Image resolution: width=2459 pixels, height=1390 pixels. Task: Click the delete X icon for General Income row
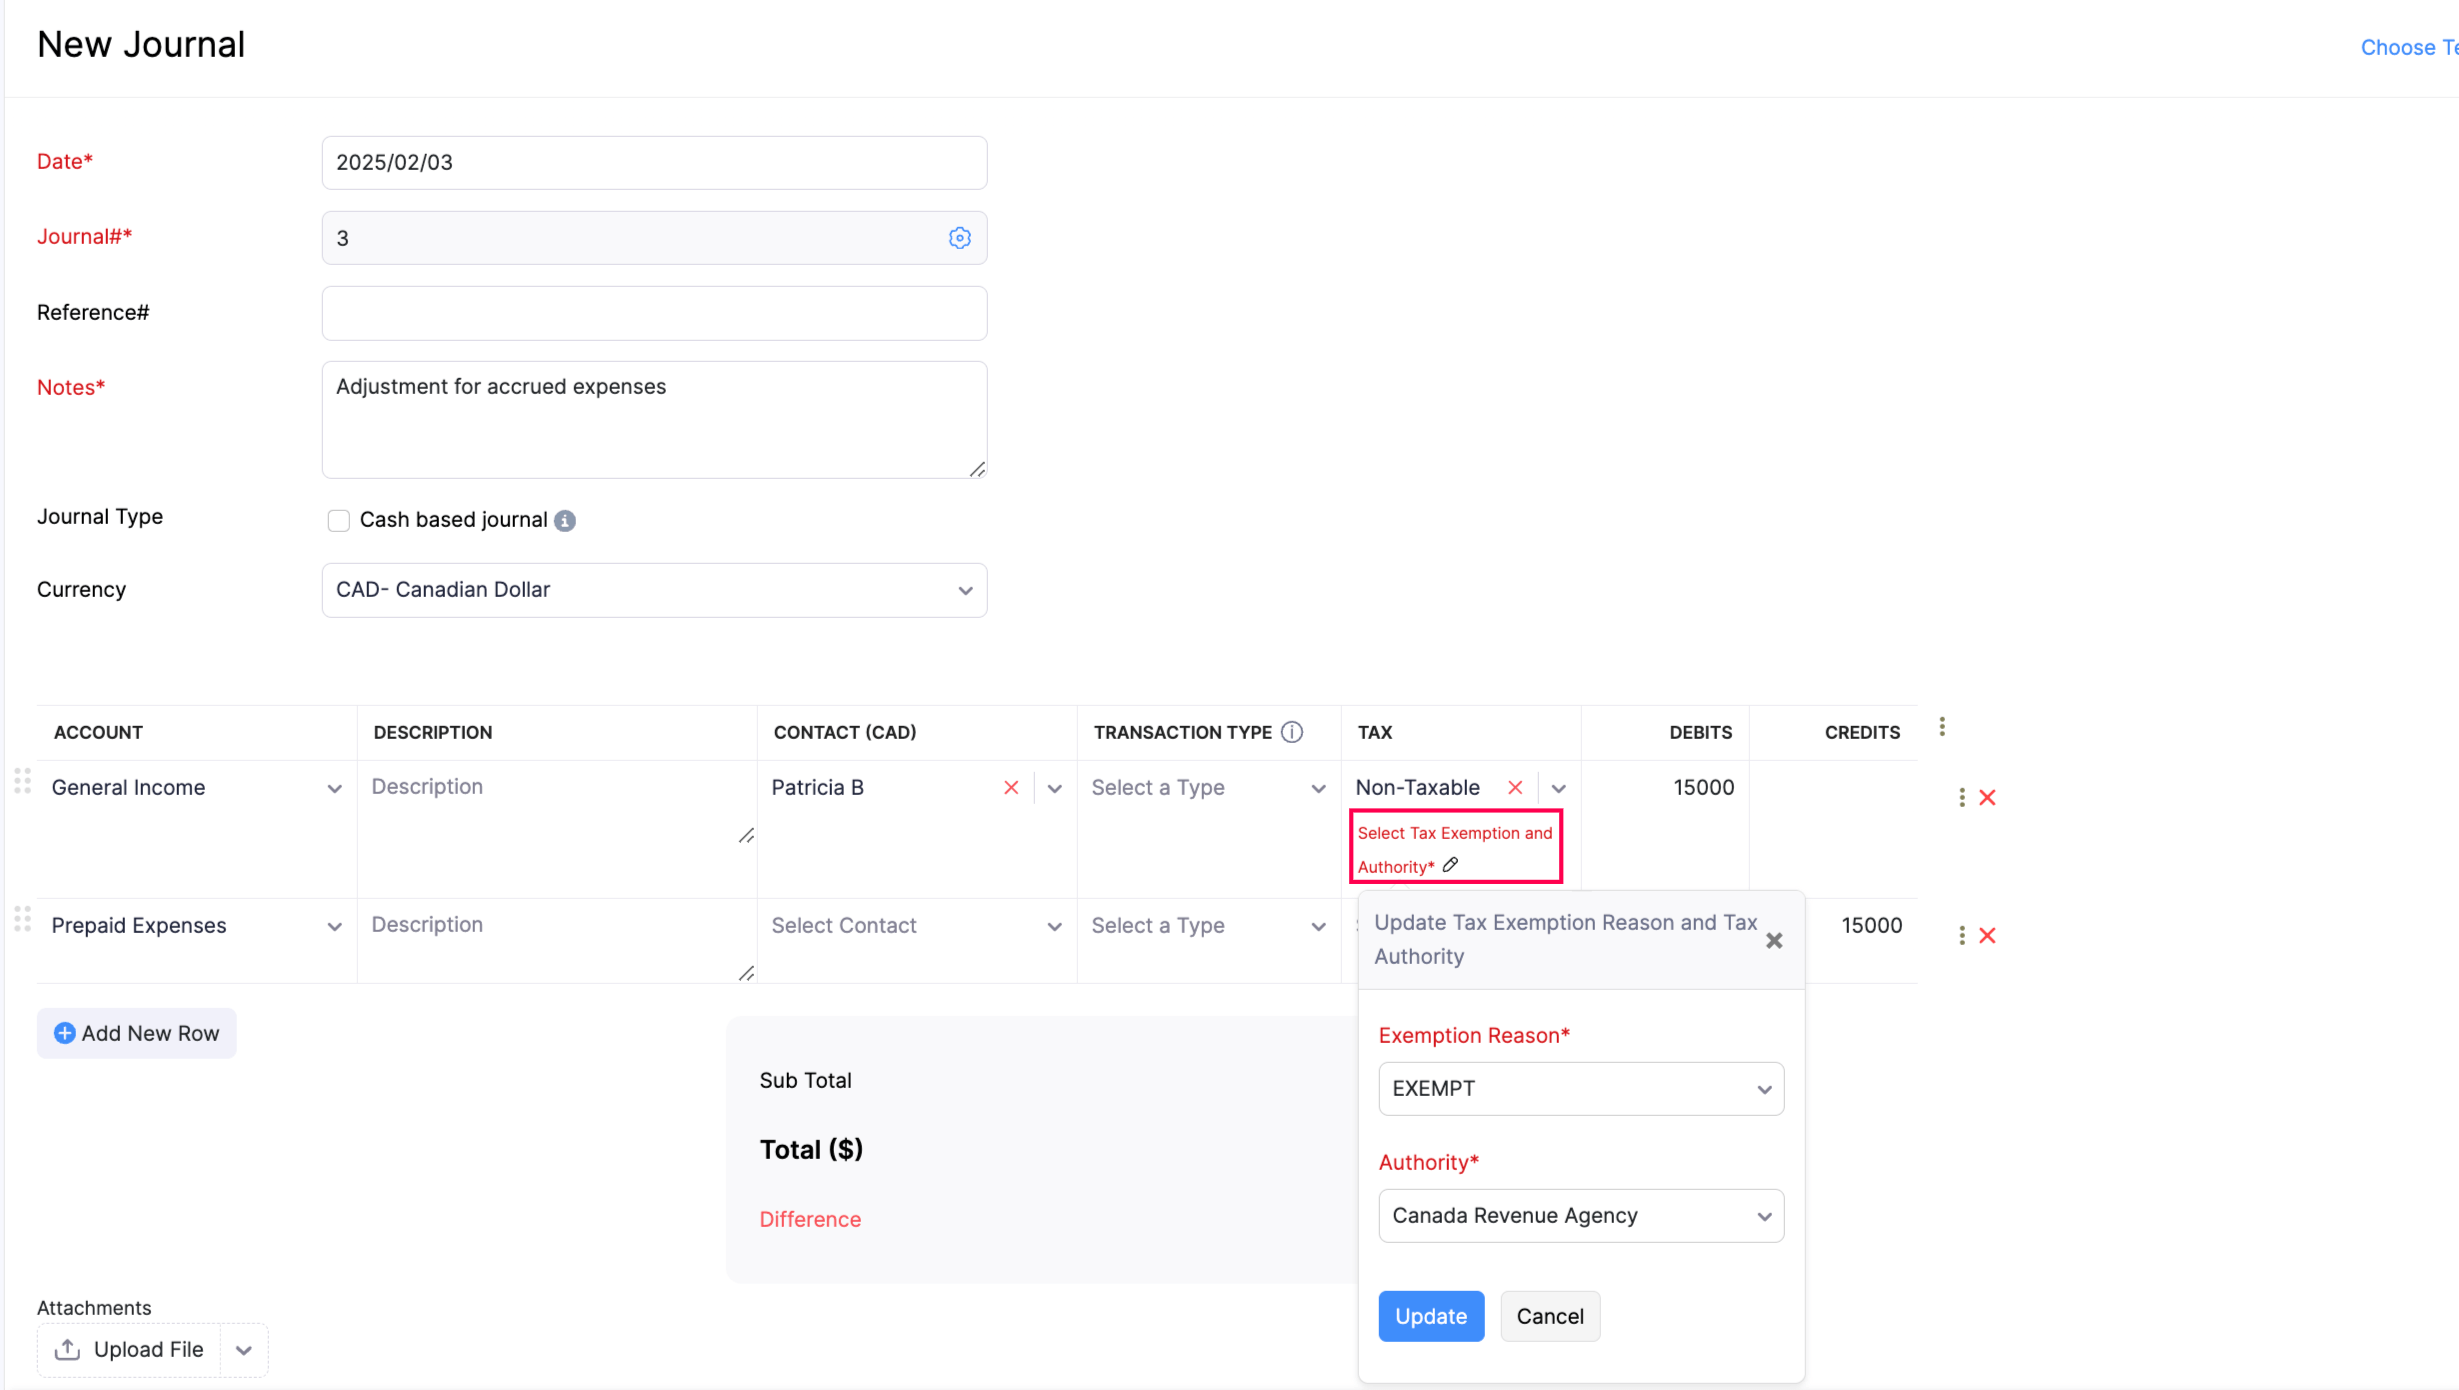pos(1986,797)
